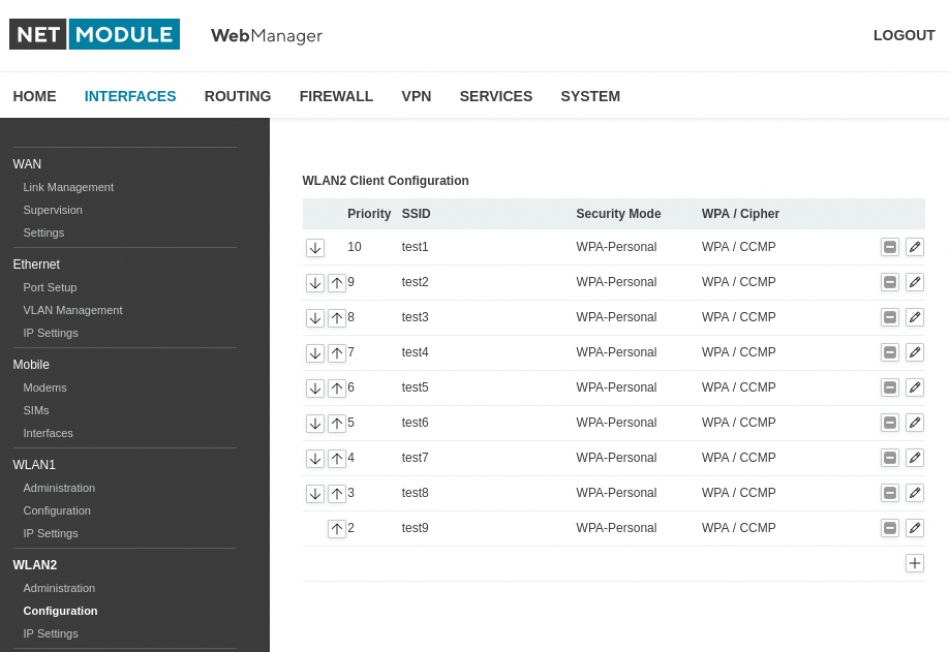Screen dimensions: 950x652
Task: Go to the ROUTING tab
Action: [x=238, y=96]
